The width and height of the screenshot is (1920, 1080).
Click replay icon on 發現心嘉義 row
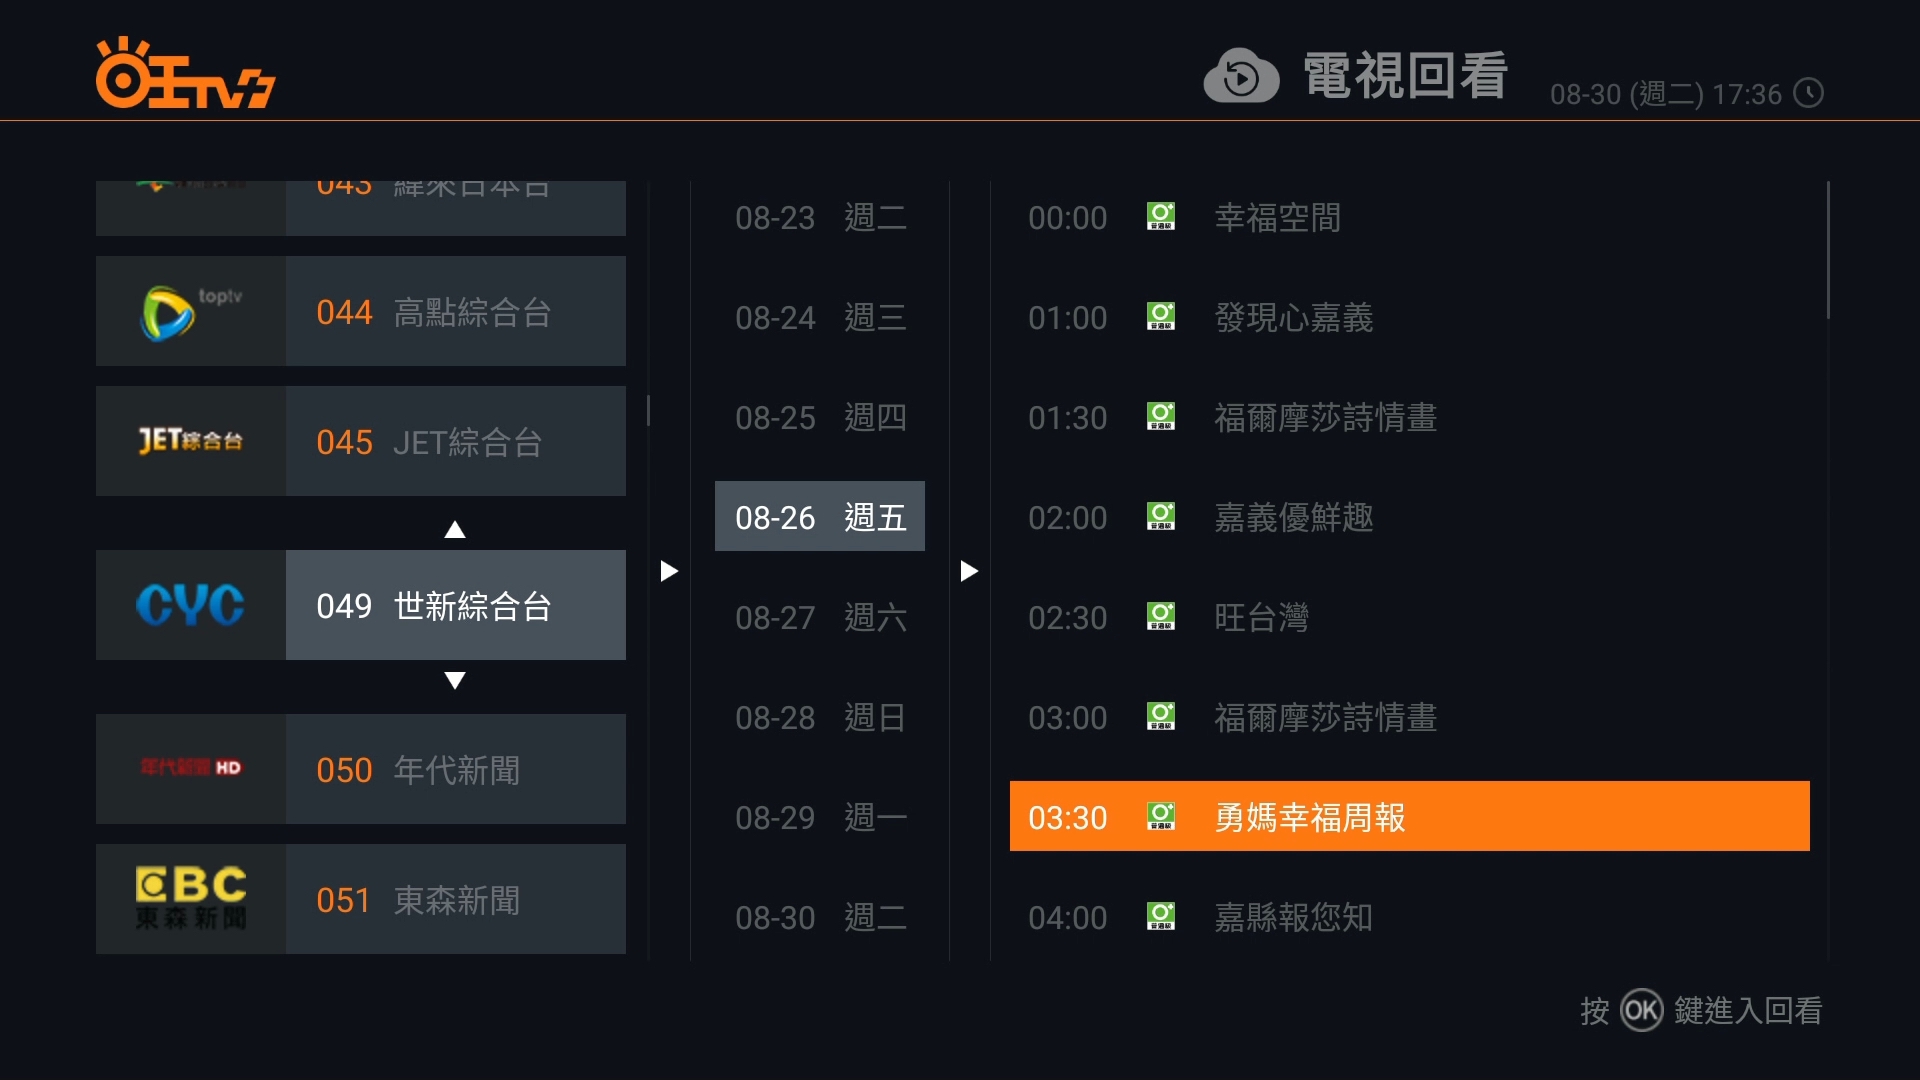[1161, 316]
